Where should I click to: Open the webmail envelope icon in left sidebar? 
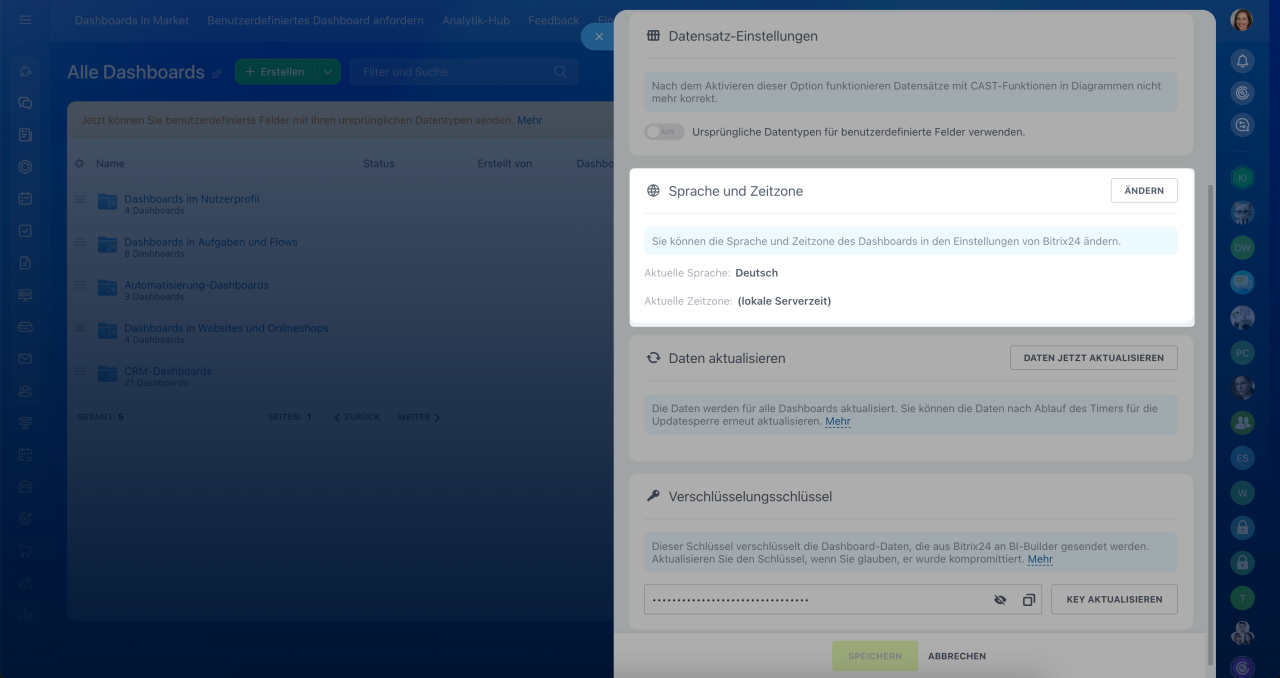pyautogui.click(x=25, y=359)
